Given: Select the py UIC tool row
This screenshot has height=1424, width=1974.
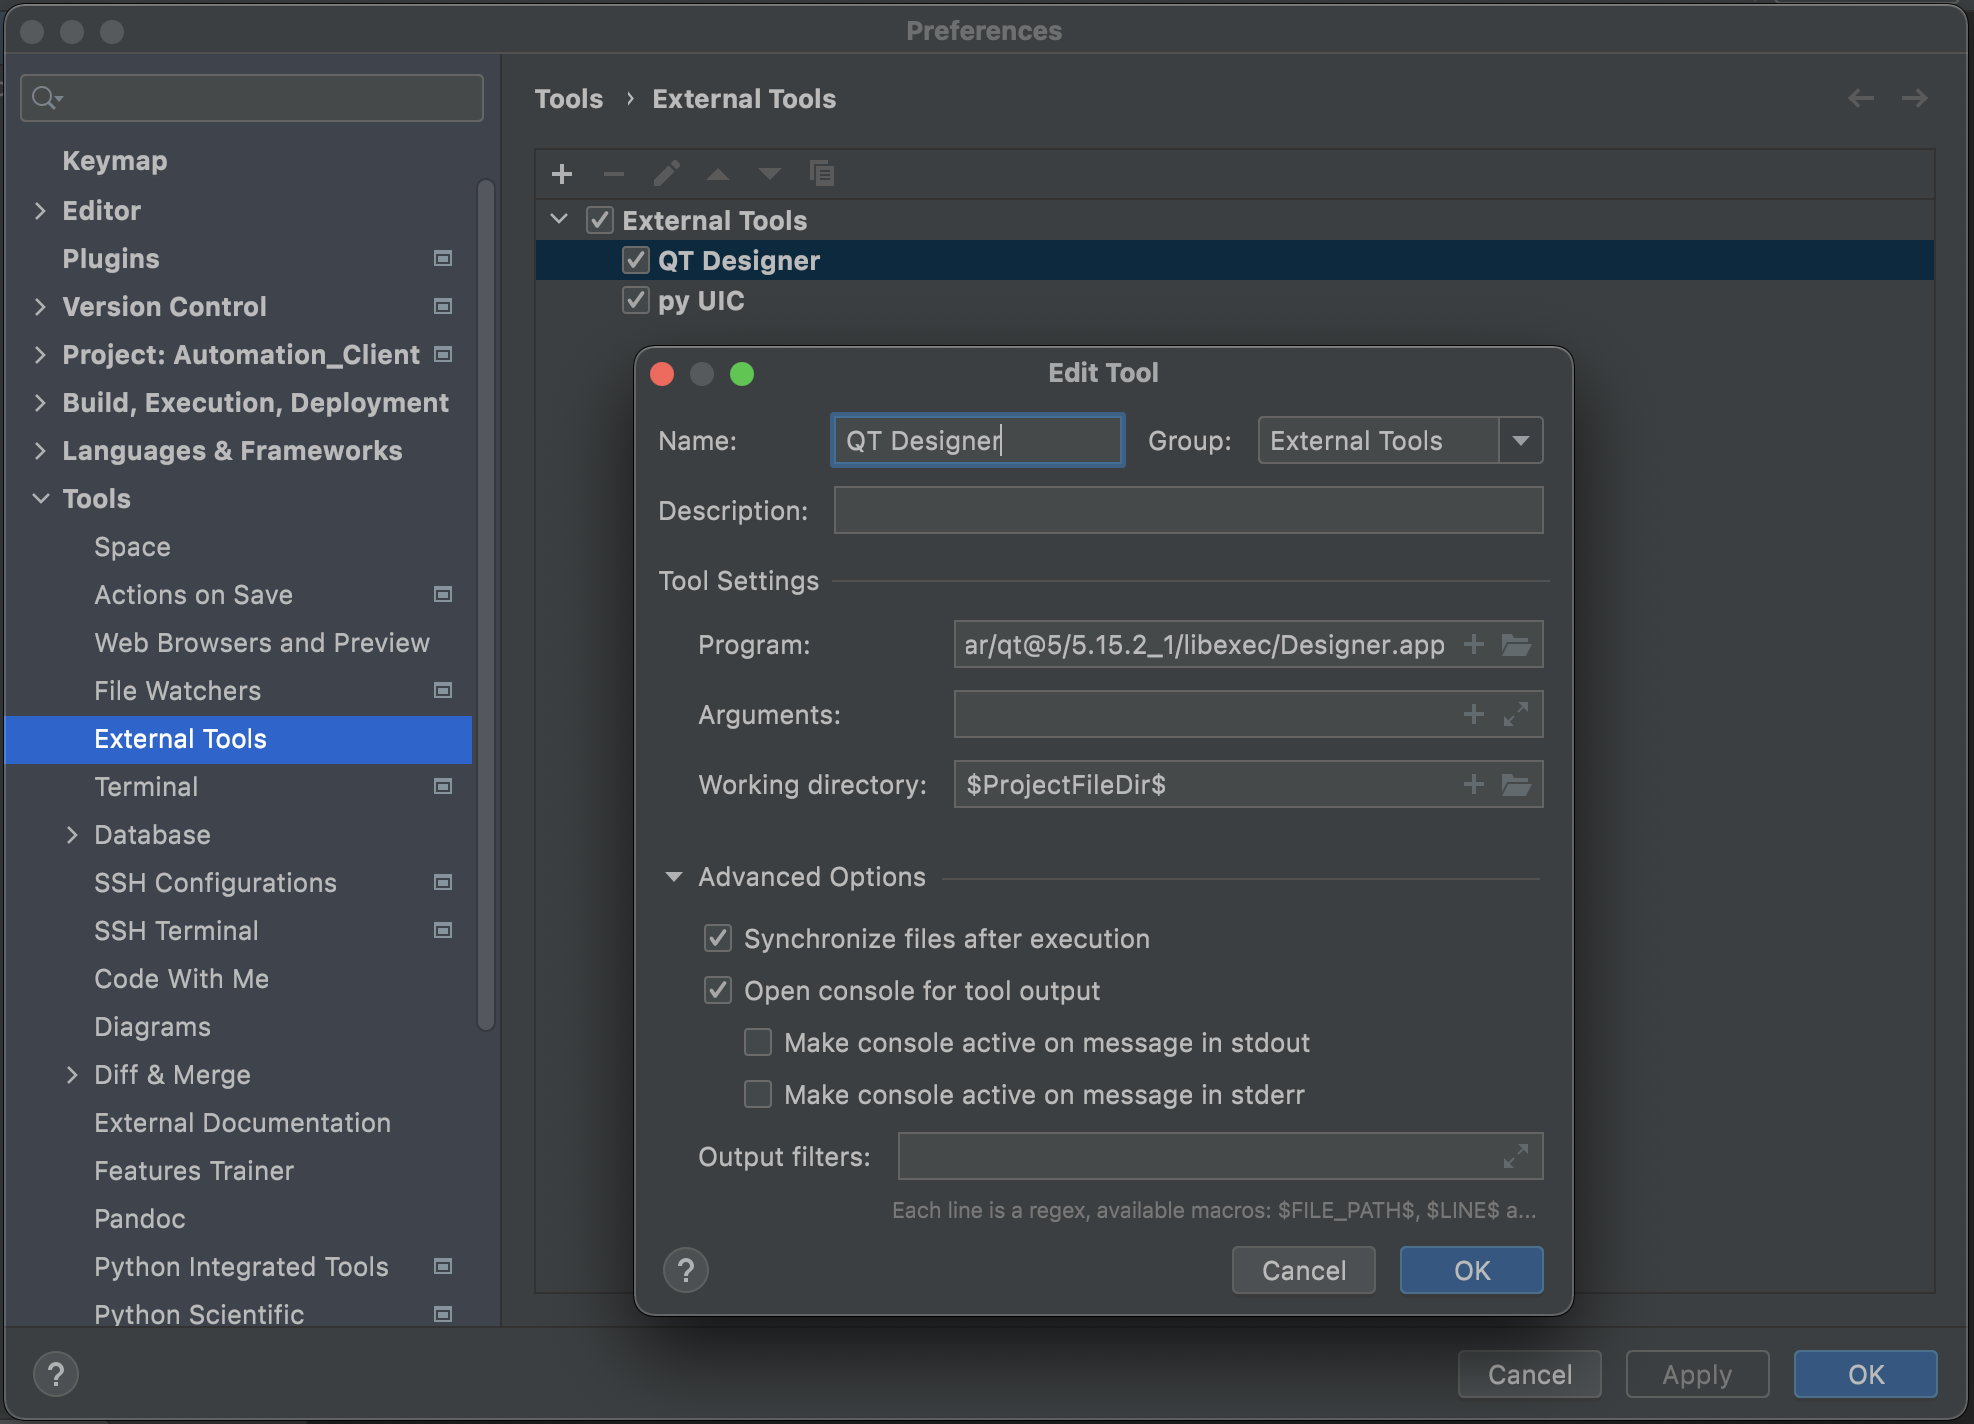Looking at the screenshot, I should [x=1234, y=300].
